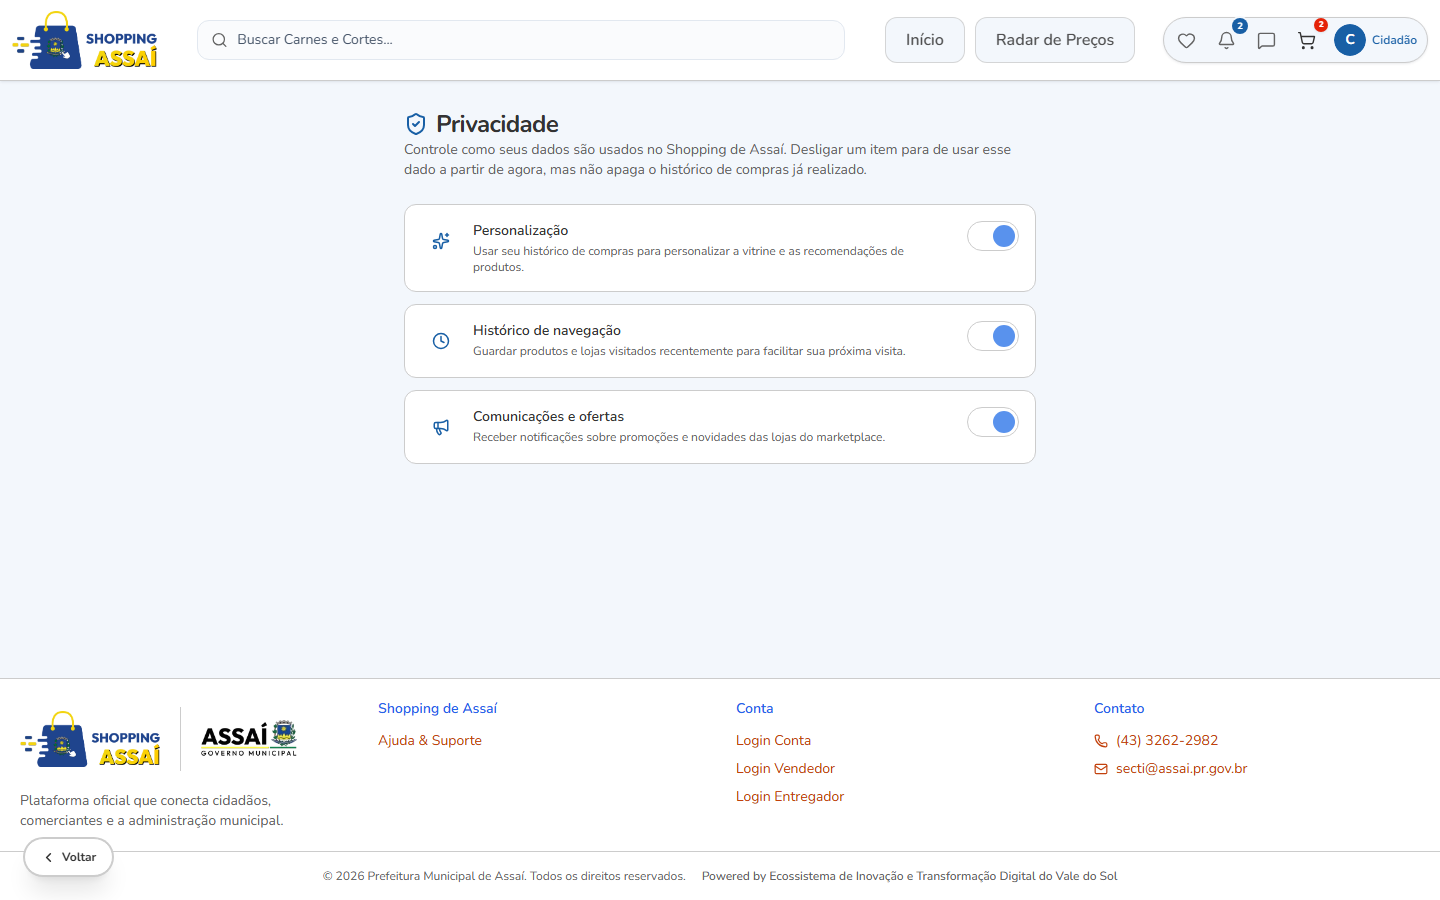Click the Comunicações megaphone icon

[x=441, y=427]
